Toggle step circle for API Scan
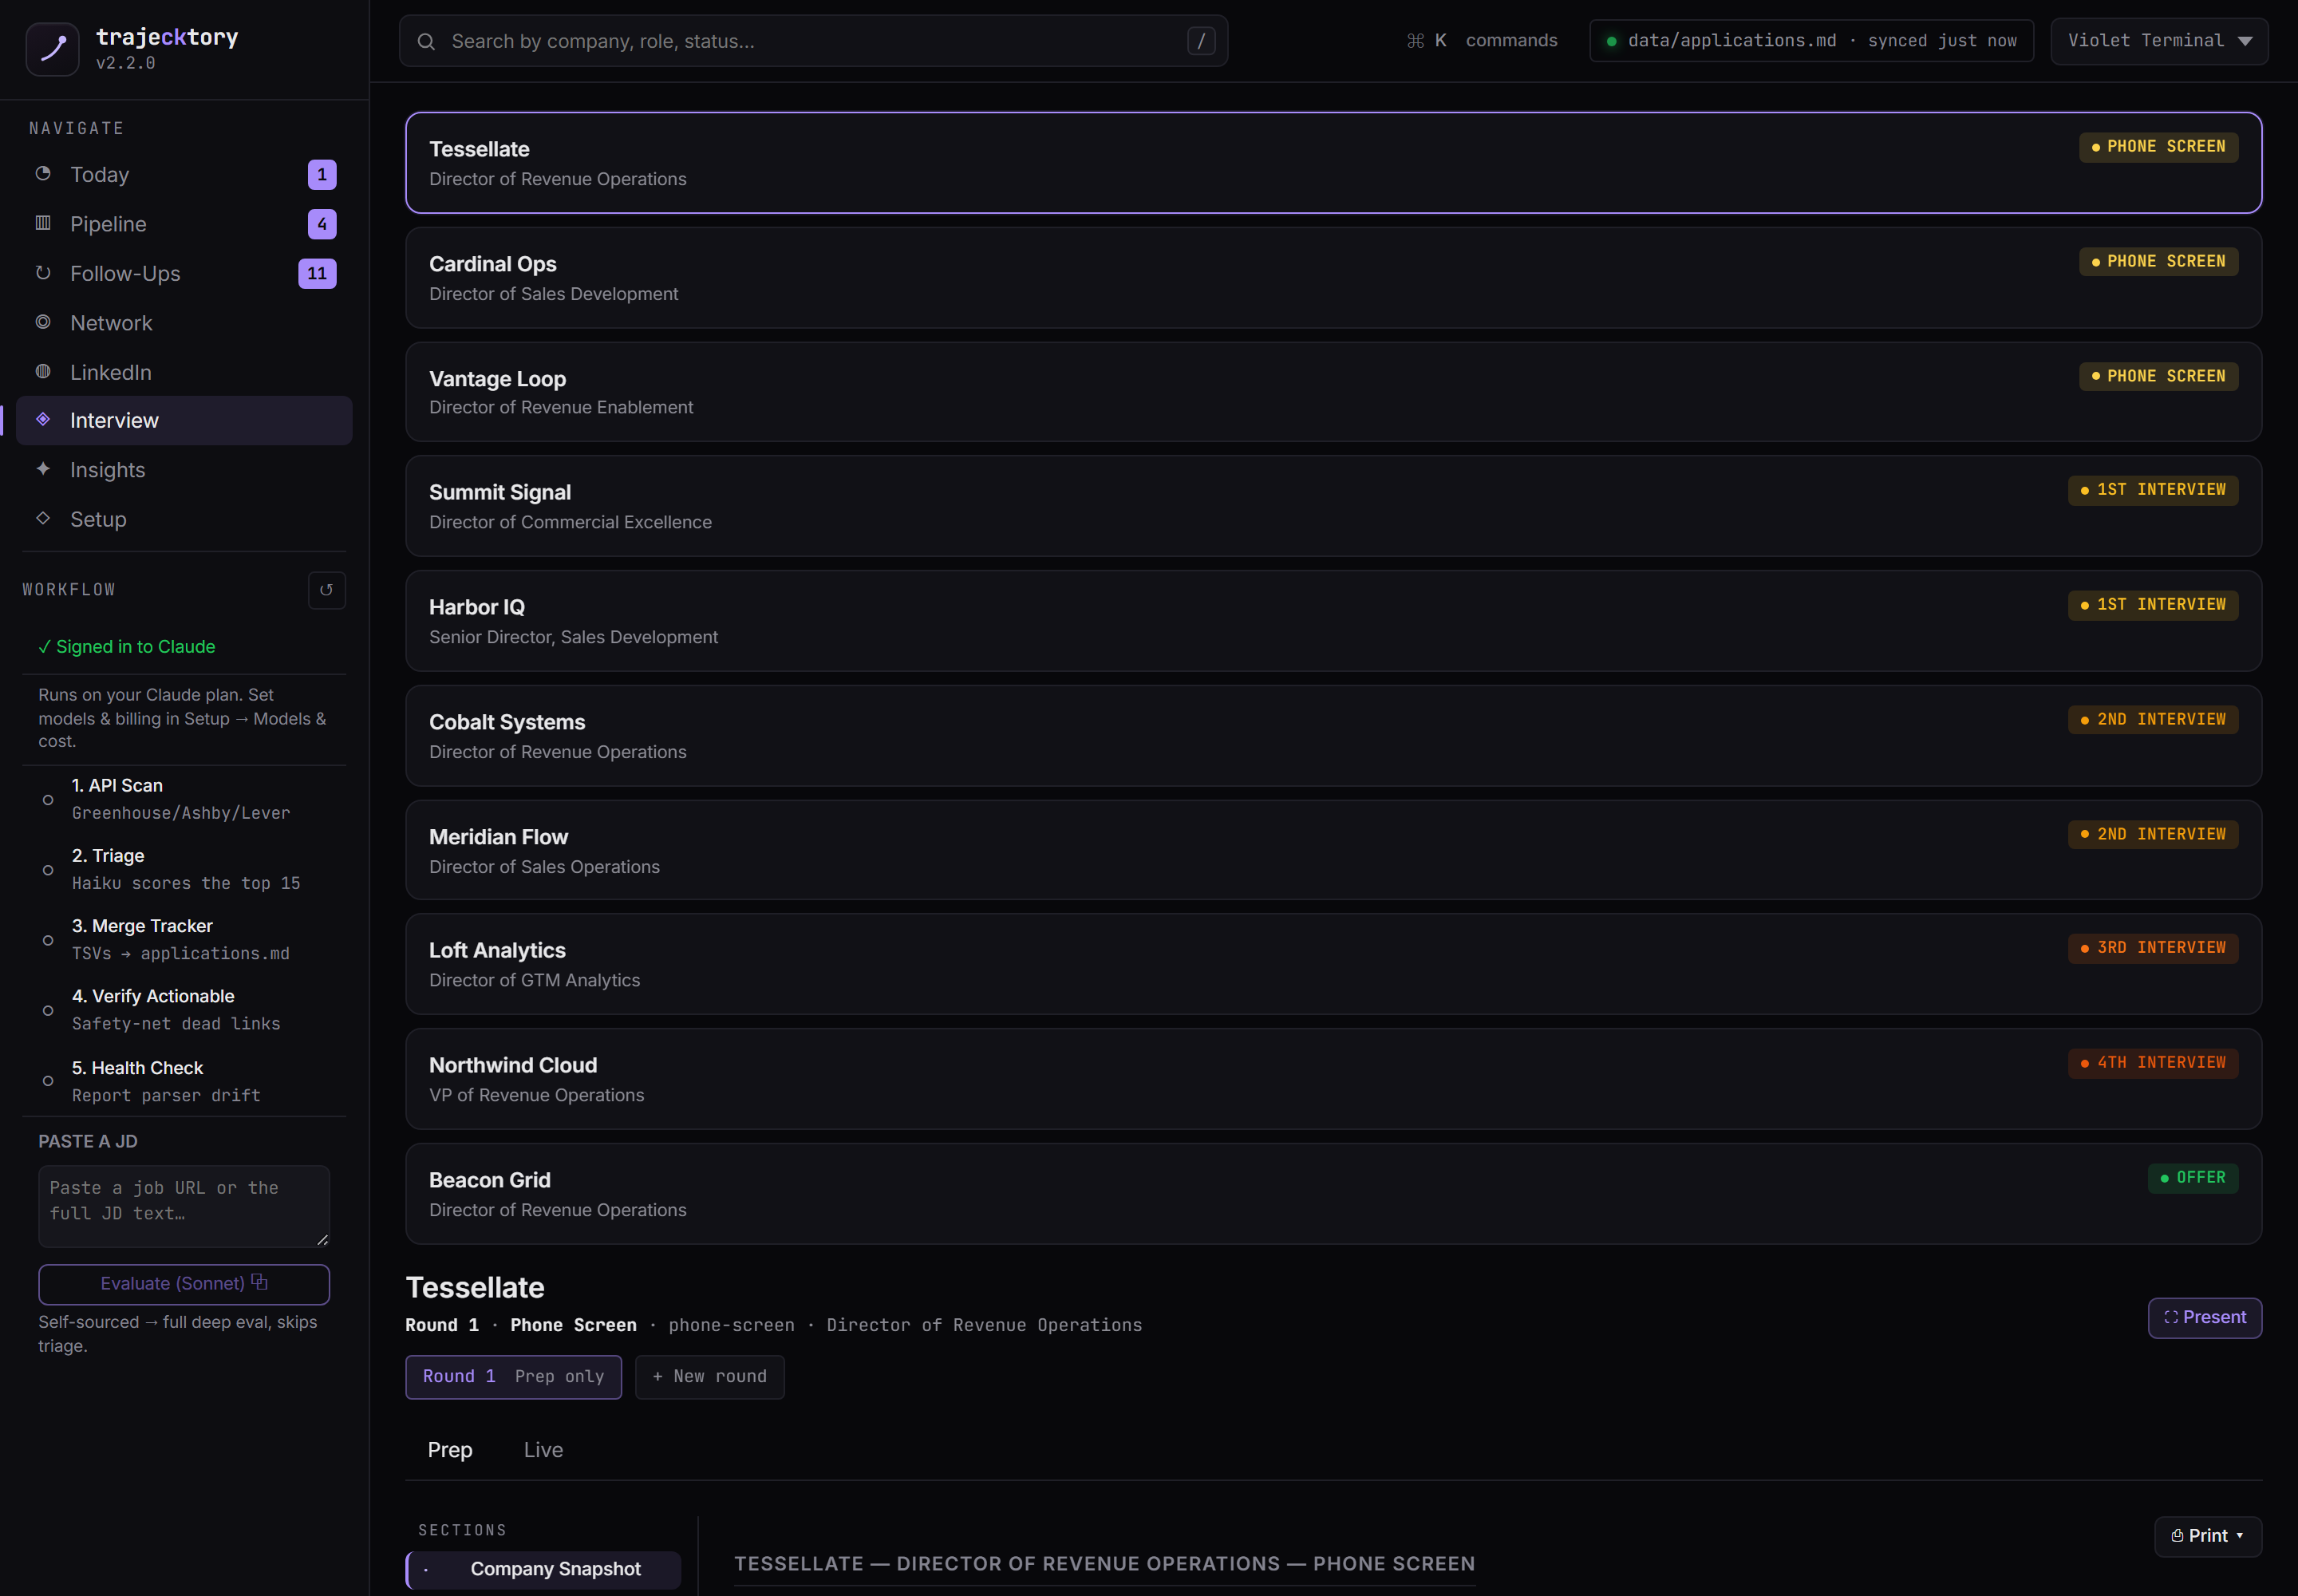This screenshot has width=2298, height=1596. 48,800
